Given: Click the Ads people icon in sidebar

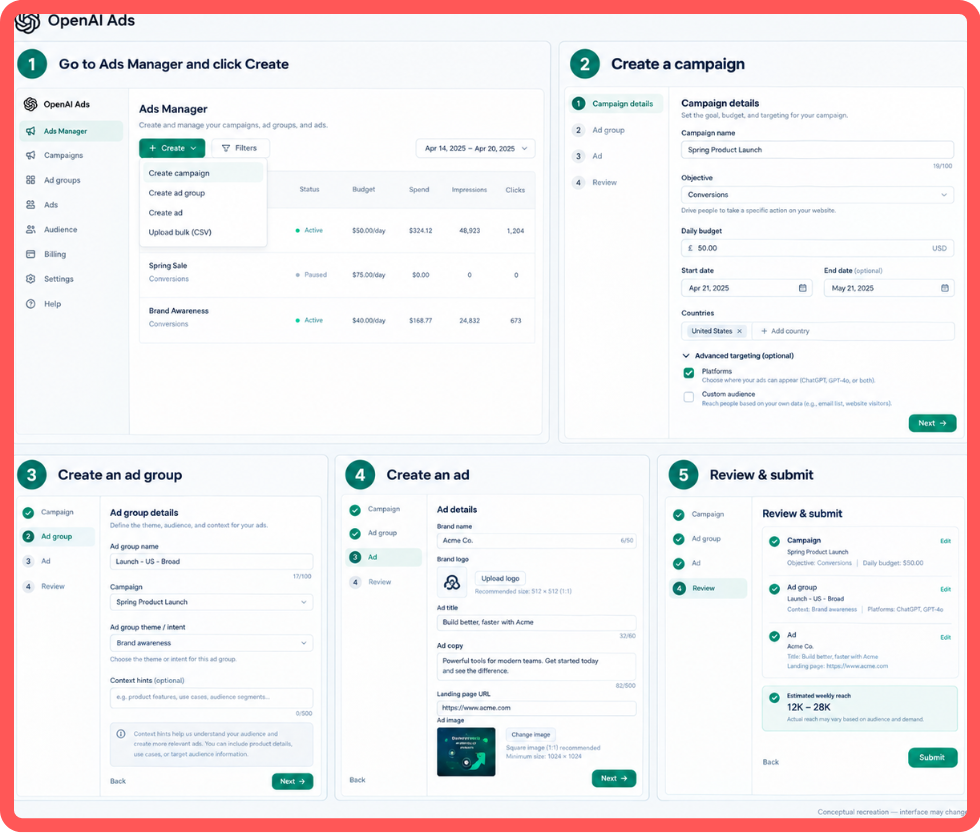Looking at the screenshot, I should [31, 204].
